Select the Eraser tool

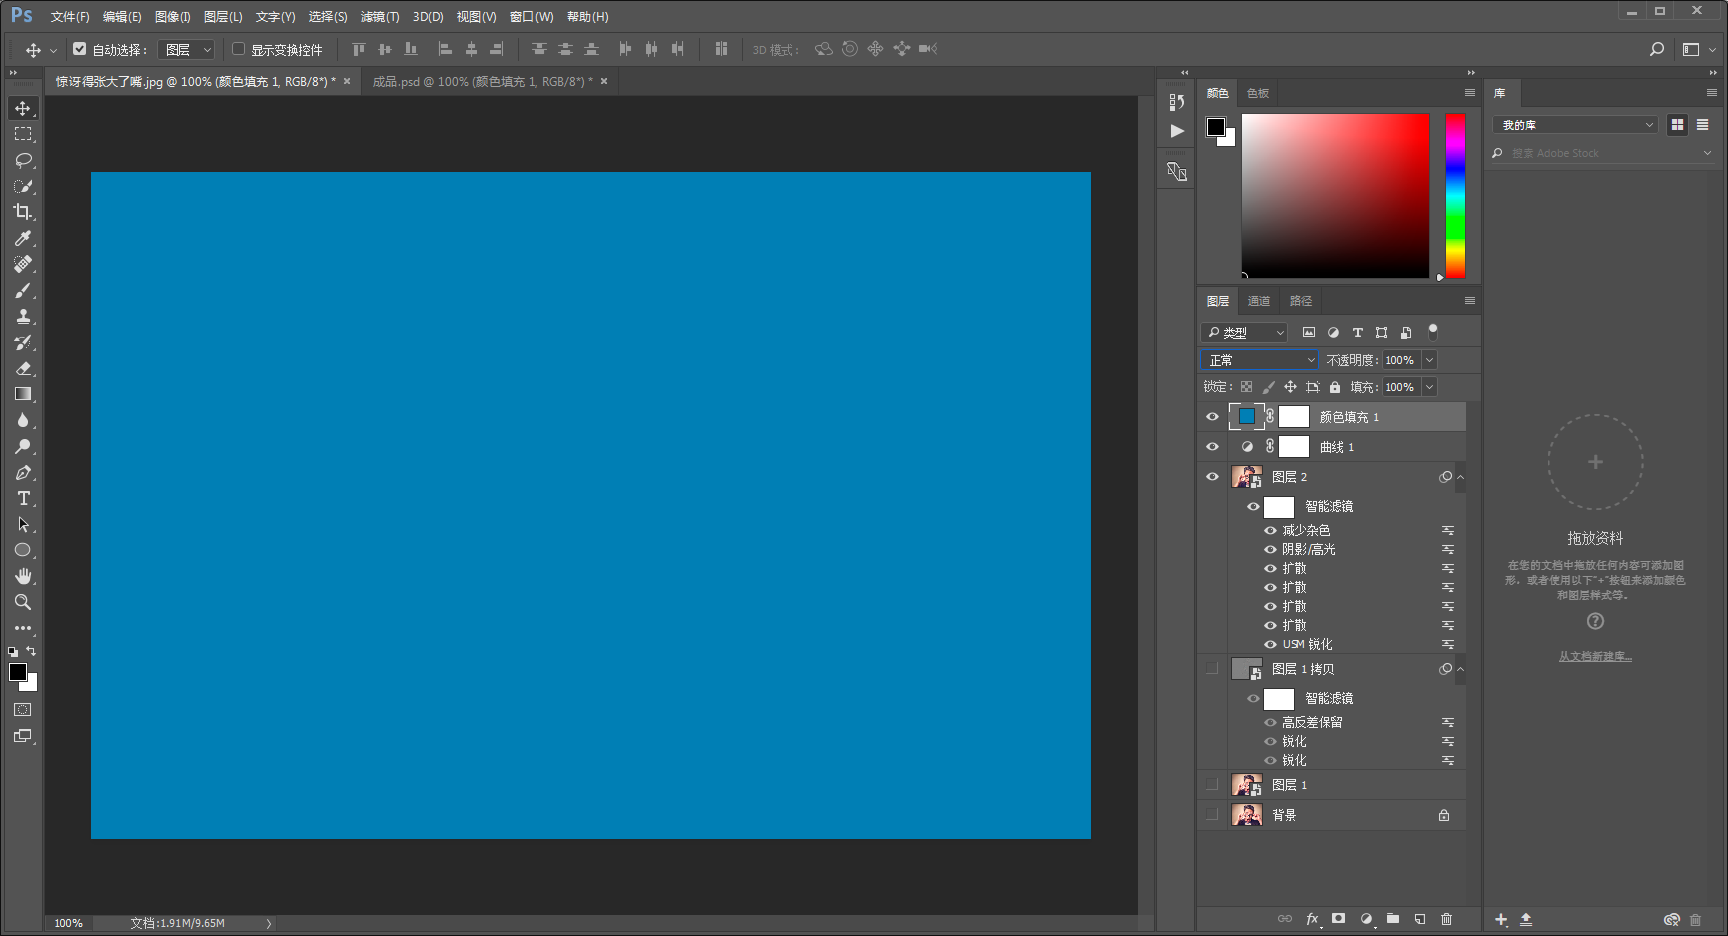coord(23,368)
